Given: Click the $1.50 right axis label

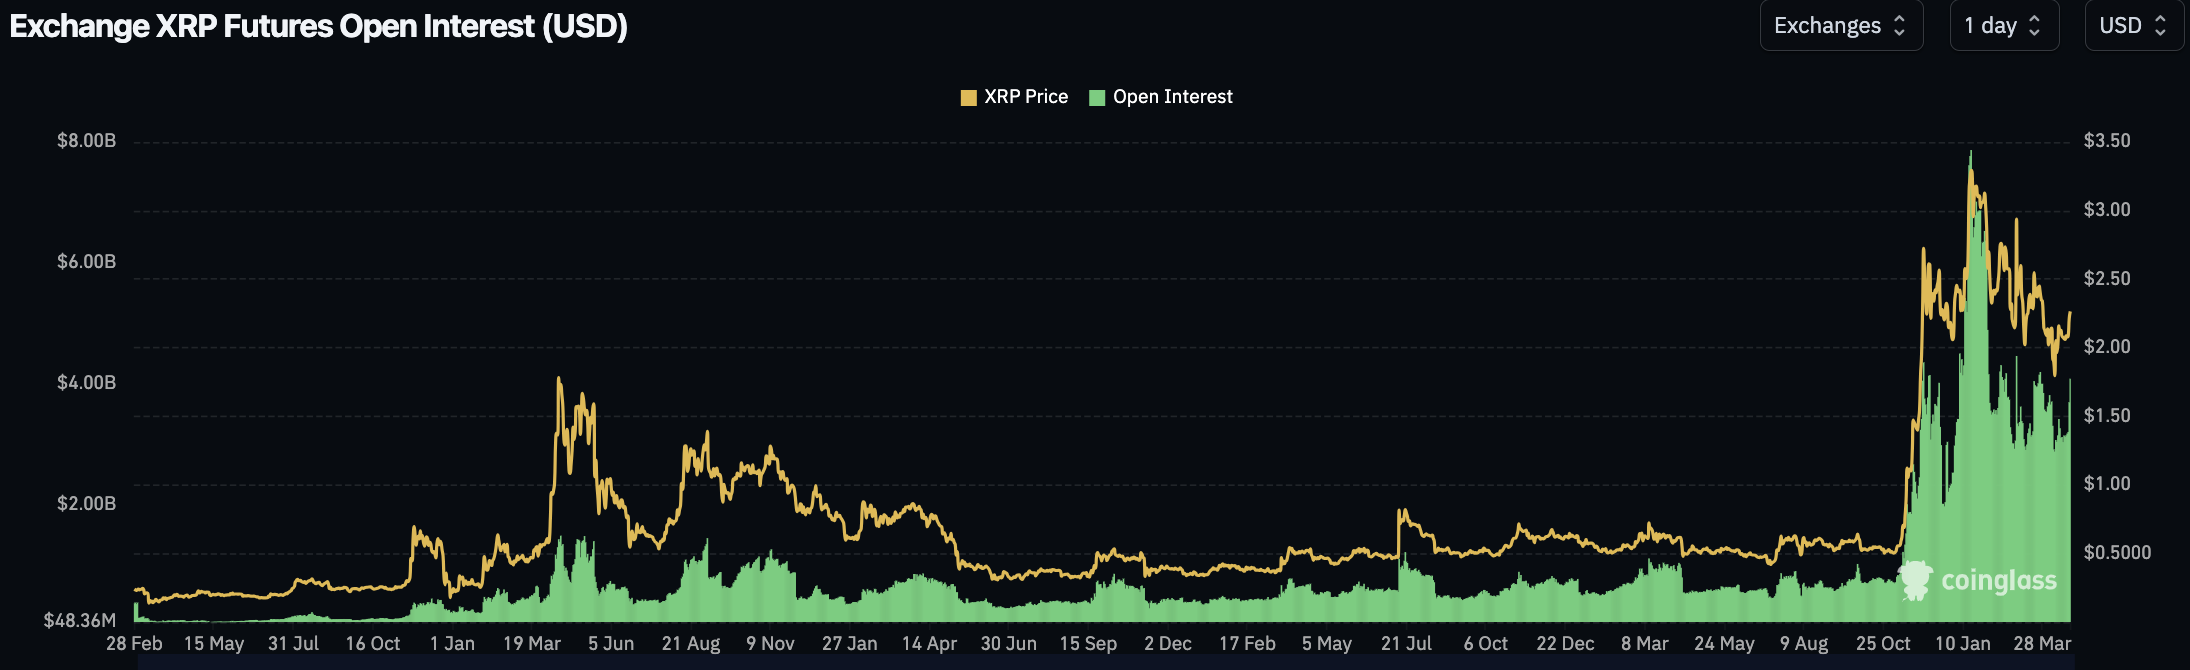Looking at the screenshot, I should tap(2107, 416).
